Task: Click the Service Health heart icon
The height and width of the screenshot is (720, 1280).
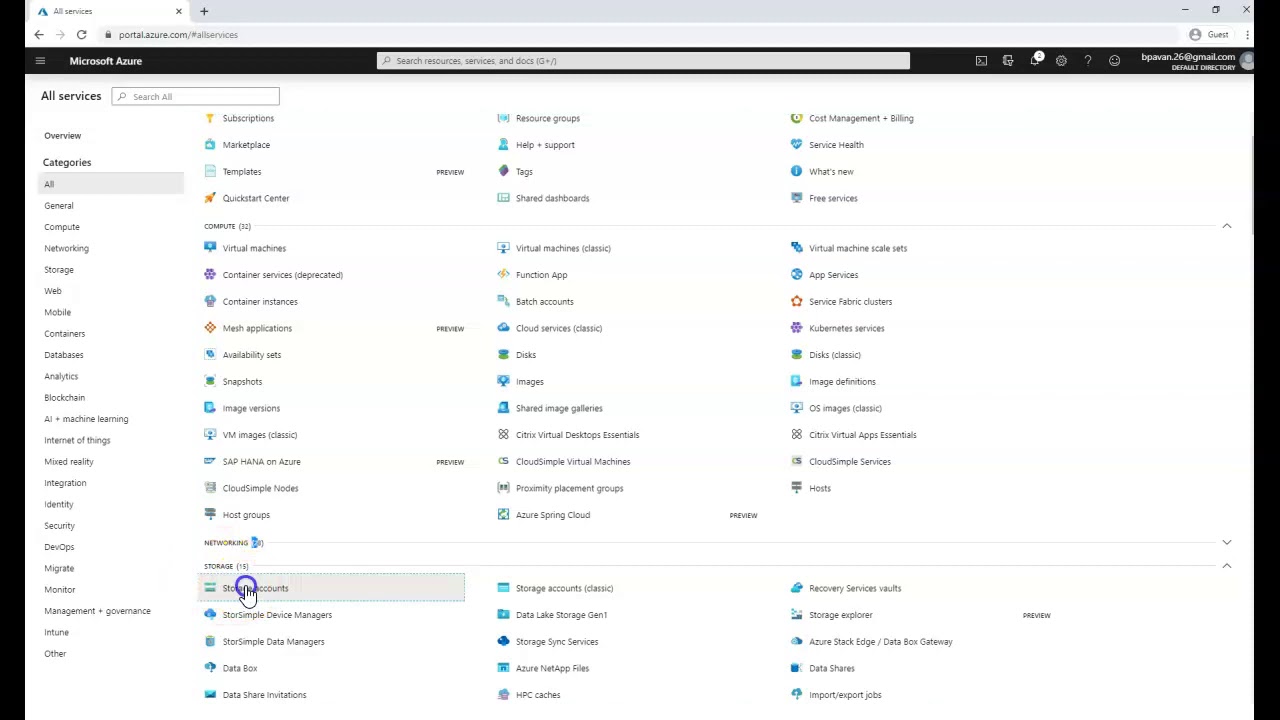Action: [796, 145]
